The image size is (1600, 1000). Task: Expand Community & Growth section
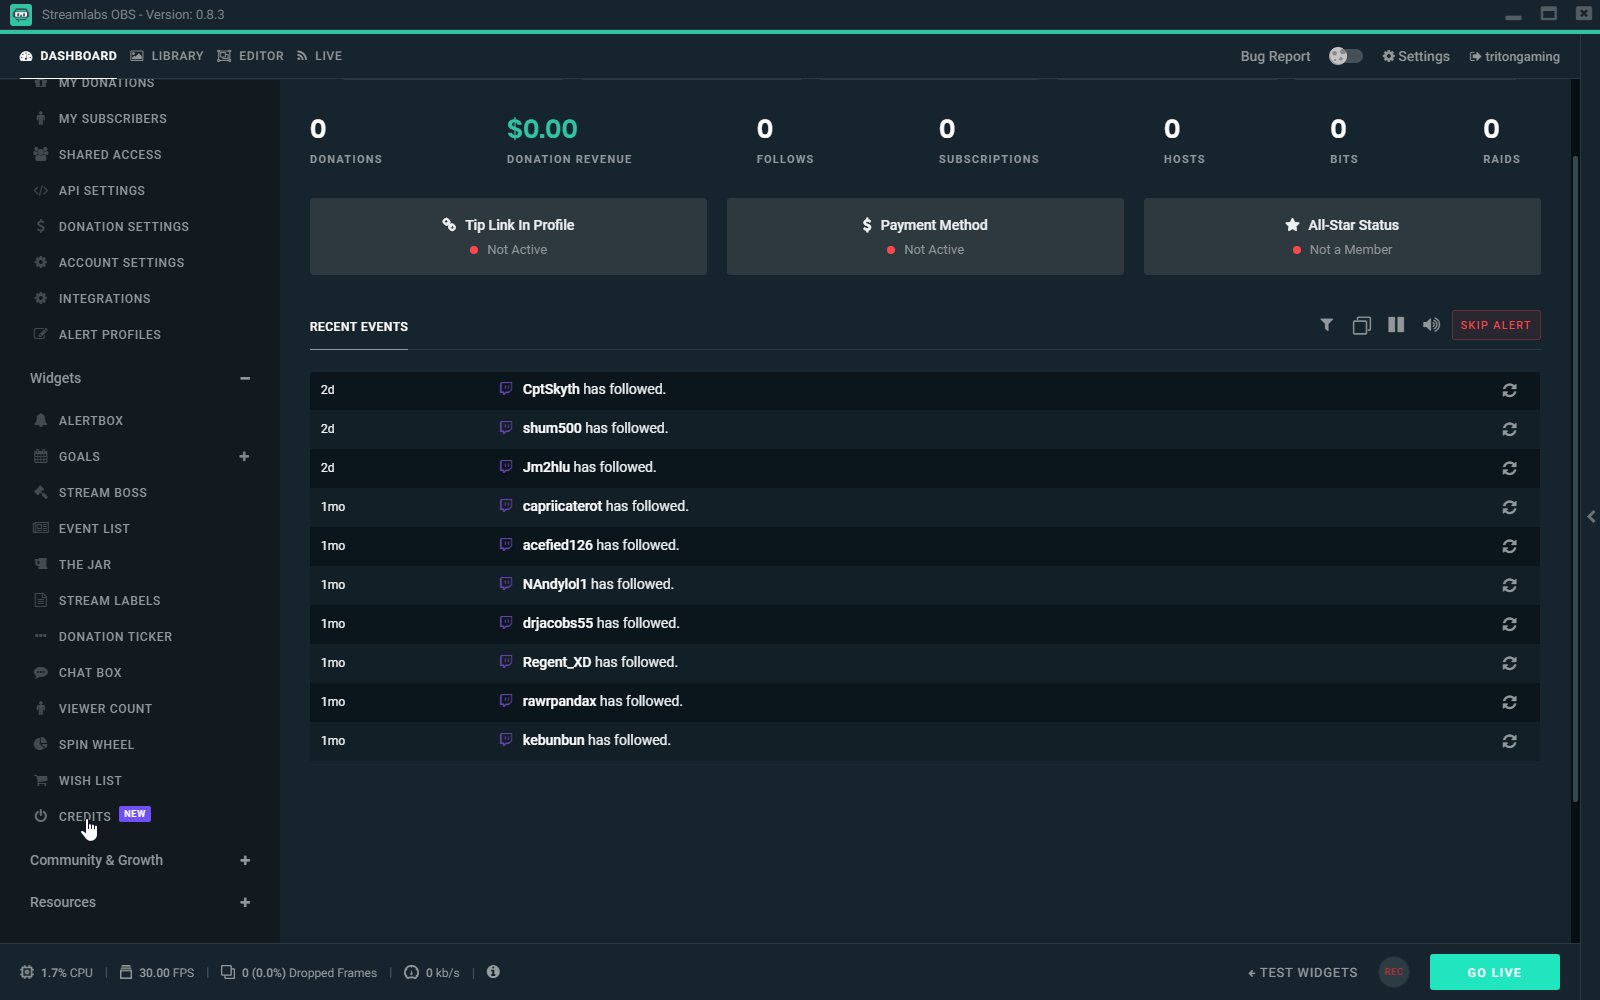click(245, 860)
